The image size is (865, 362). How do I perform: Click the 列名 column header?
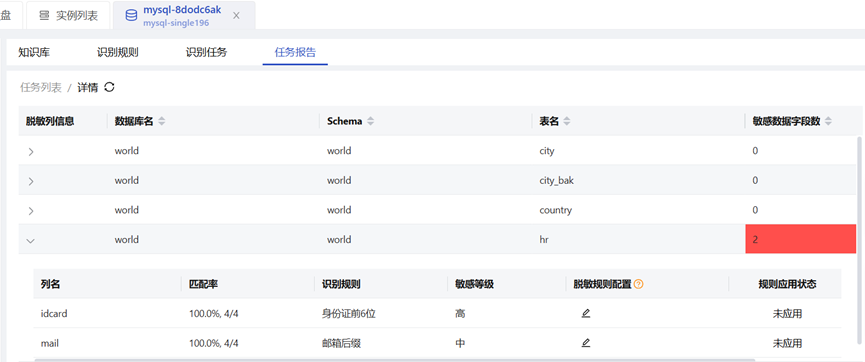(x=51, y=284)
